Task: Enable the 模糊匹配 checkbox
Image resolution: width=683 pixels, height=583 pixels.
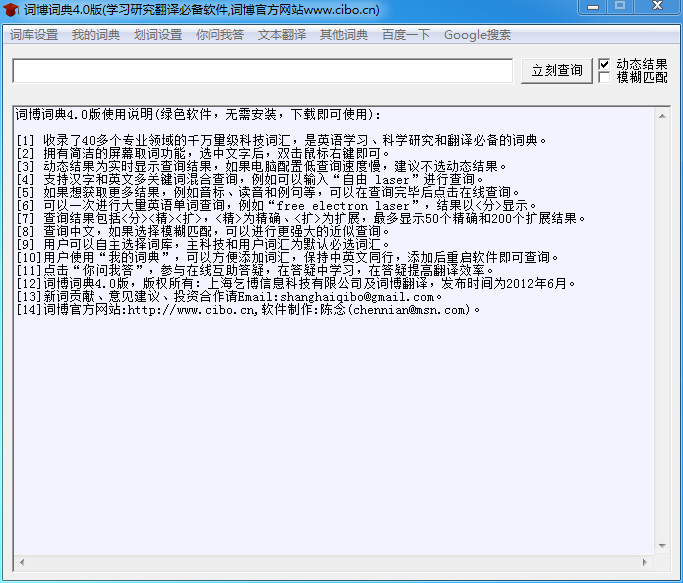Action: [x=604, y=78]
